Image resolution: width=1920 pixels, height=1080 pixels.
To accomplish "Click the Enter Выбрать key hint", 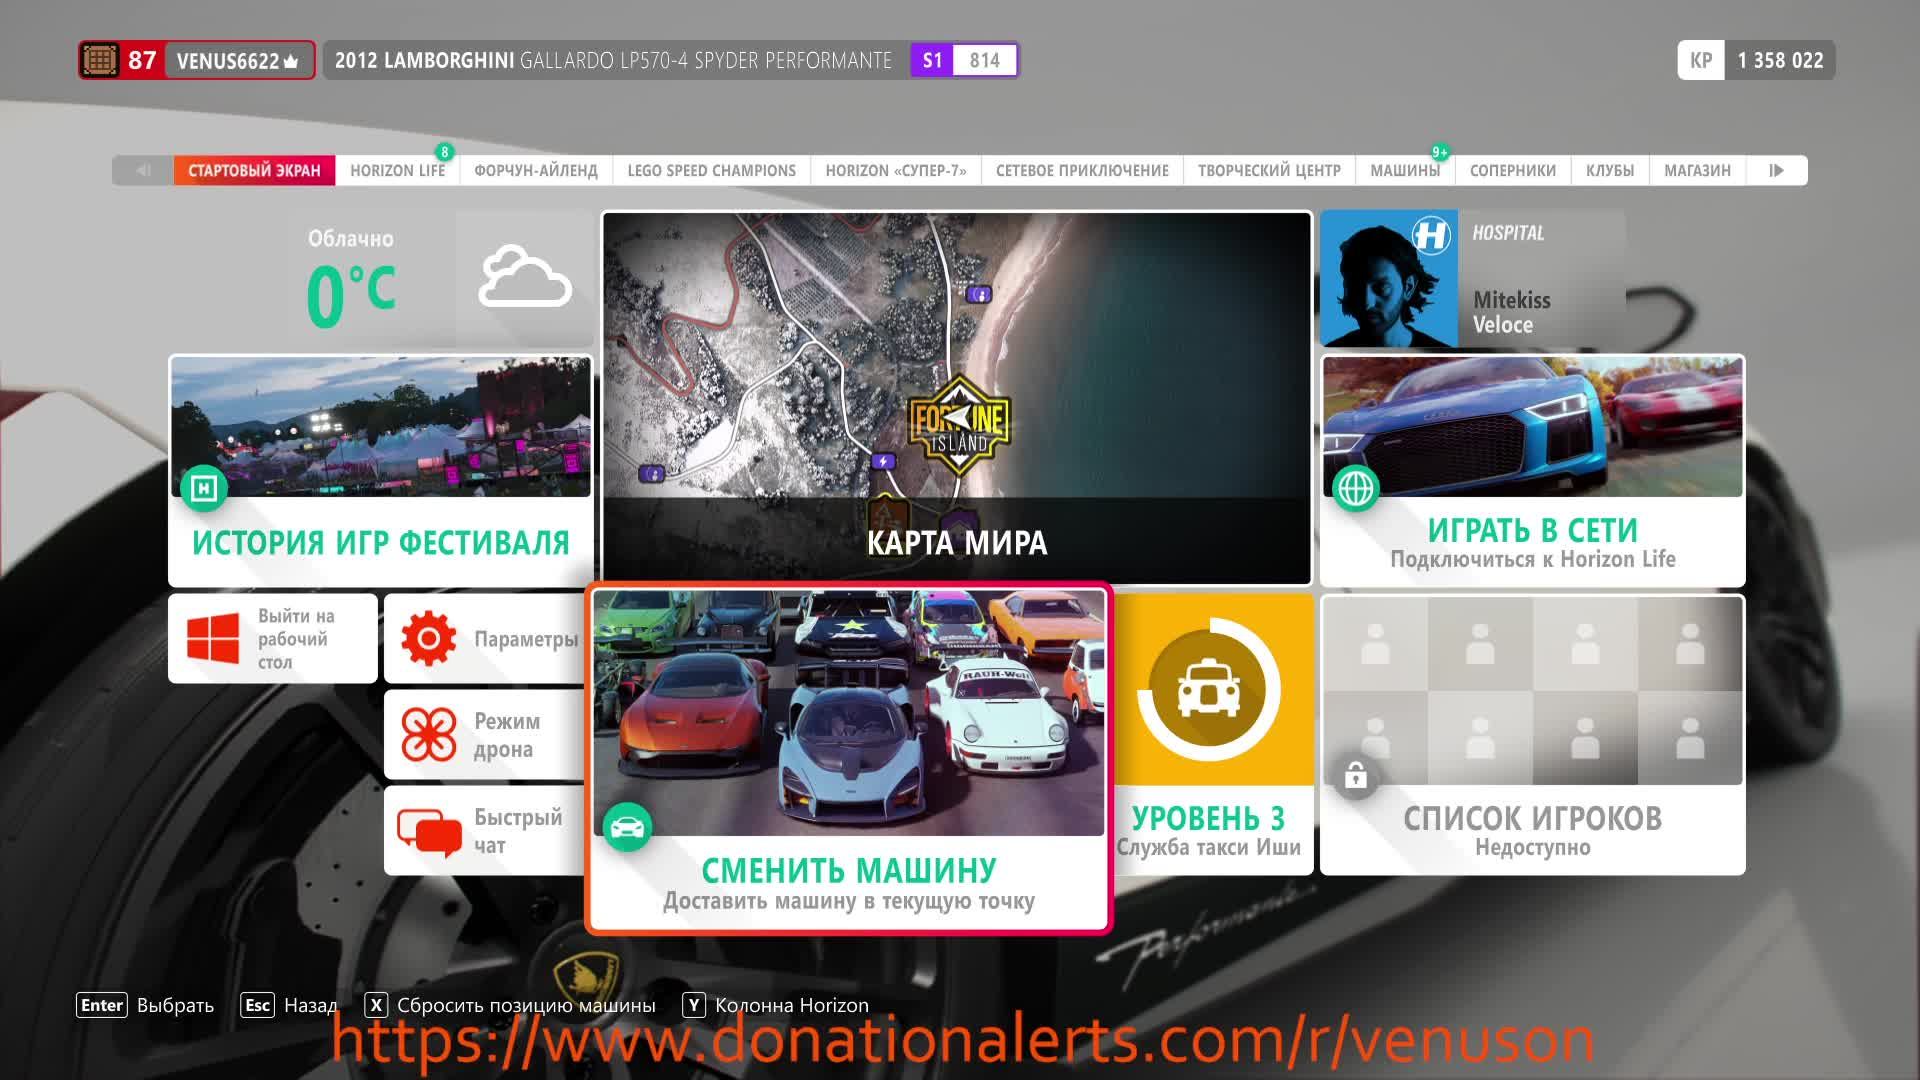I will click(145, 1005).
